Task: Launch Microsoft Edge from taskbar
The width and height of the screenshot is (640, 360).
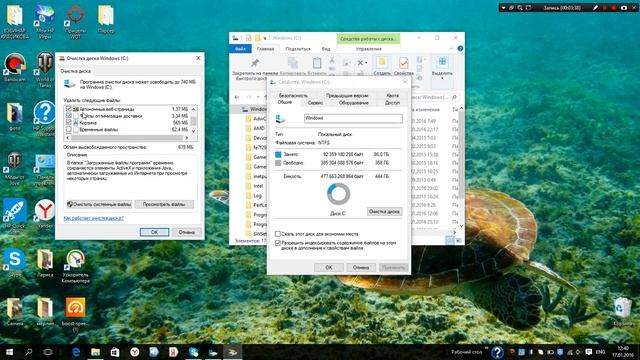Action: pyautogui.click(x=76, y=351)
